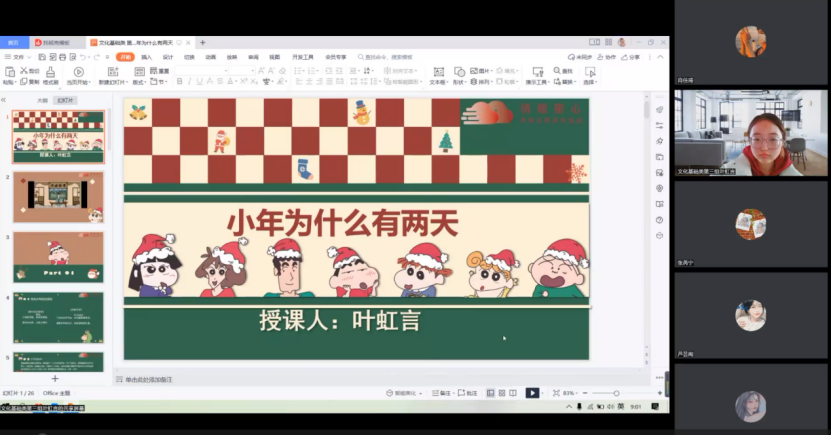Image resolution: width=831 pixels, height=435 pixels.
Task: Switch to Reading view in status bar
Action: [513, 393]
